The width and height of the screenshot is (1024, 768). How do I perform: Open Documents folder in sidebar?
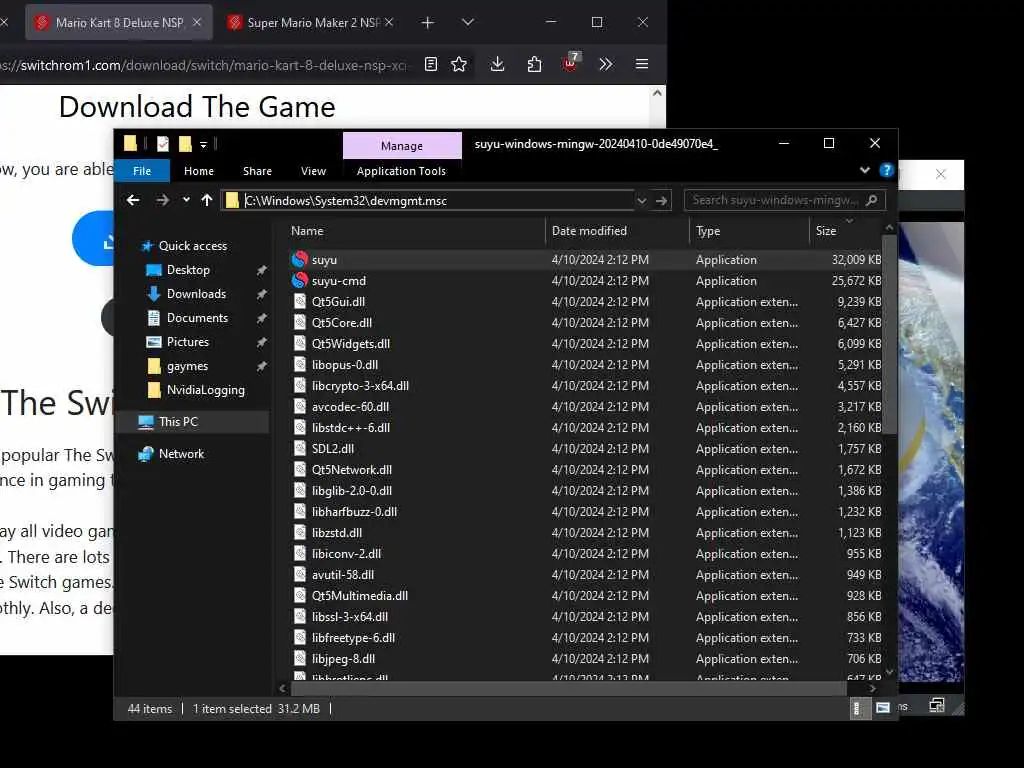[197, 318]
